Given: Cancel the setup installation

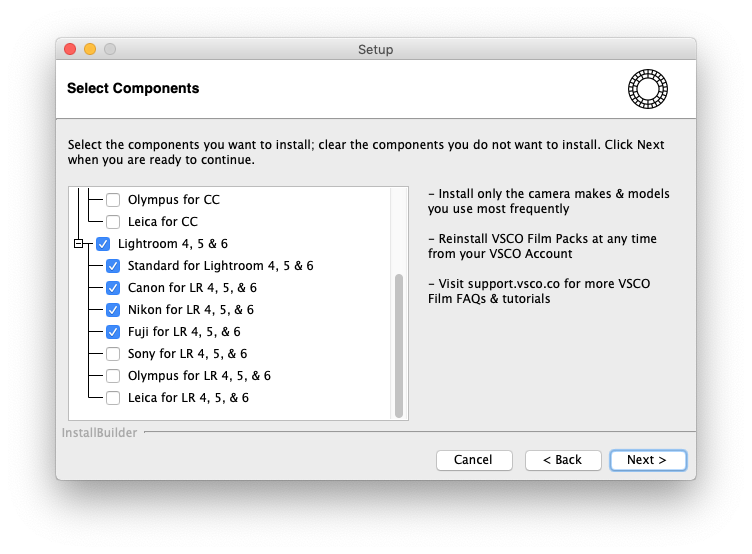Looking at the screenshot, I should tap(473, 460).
